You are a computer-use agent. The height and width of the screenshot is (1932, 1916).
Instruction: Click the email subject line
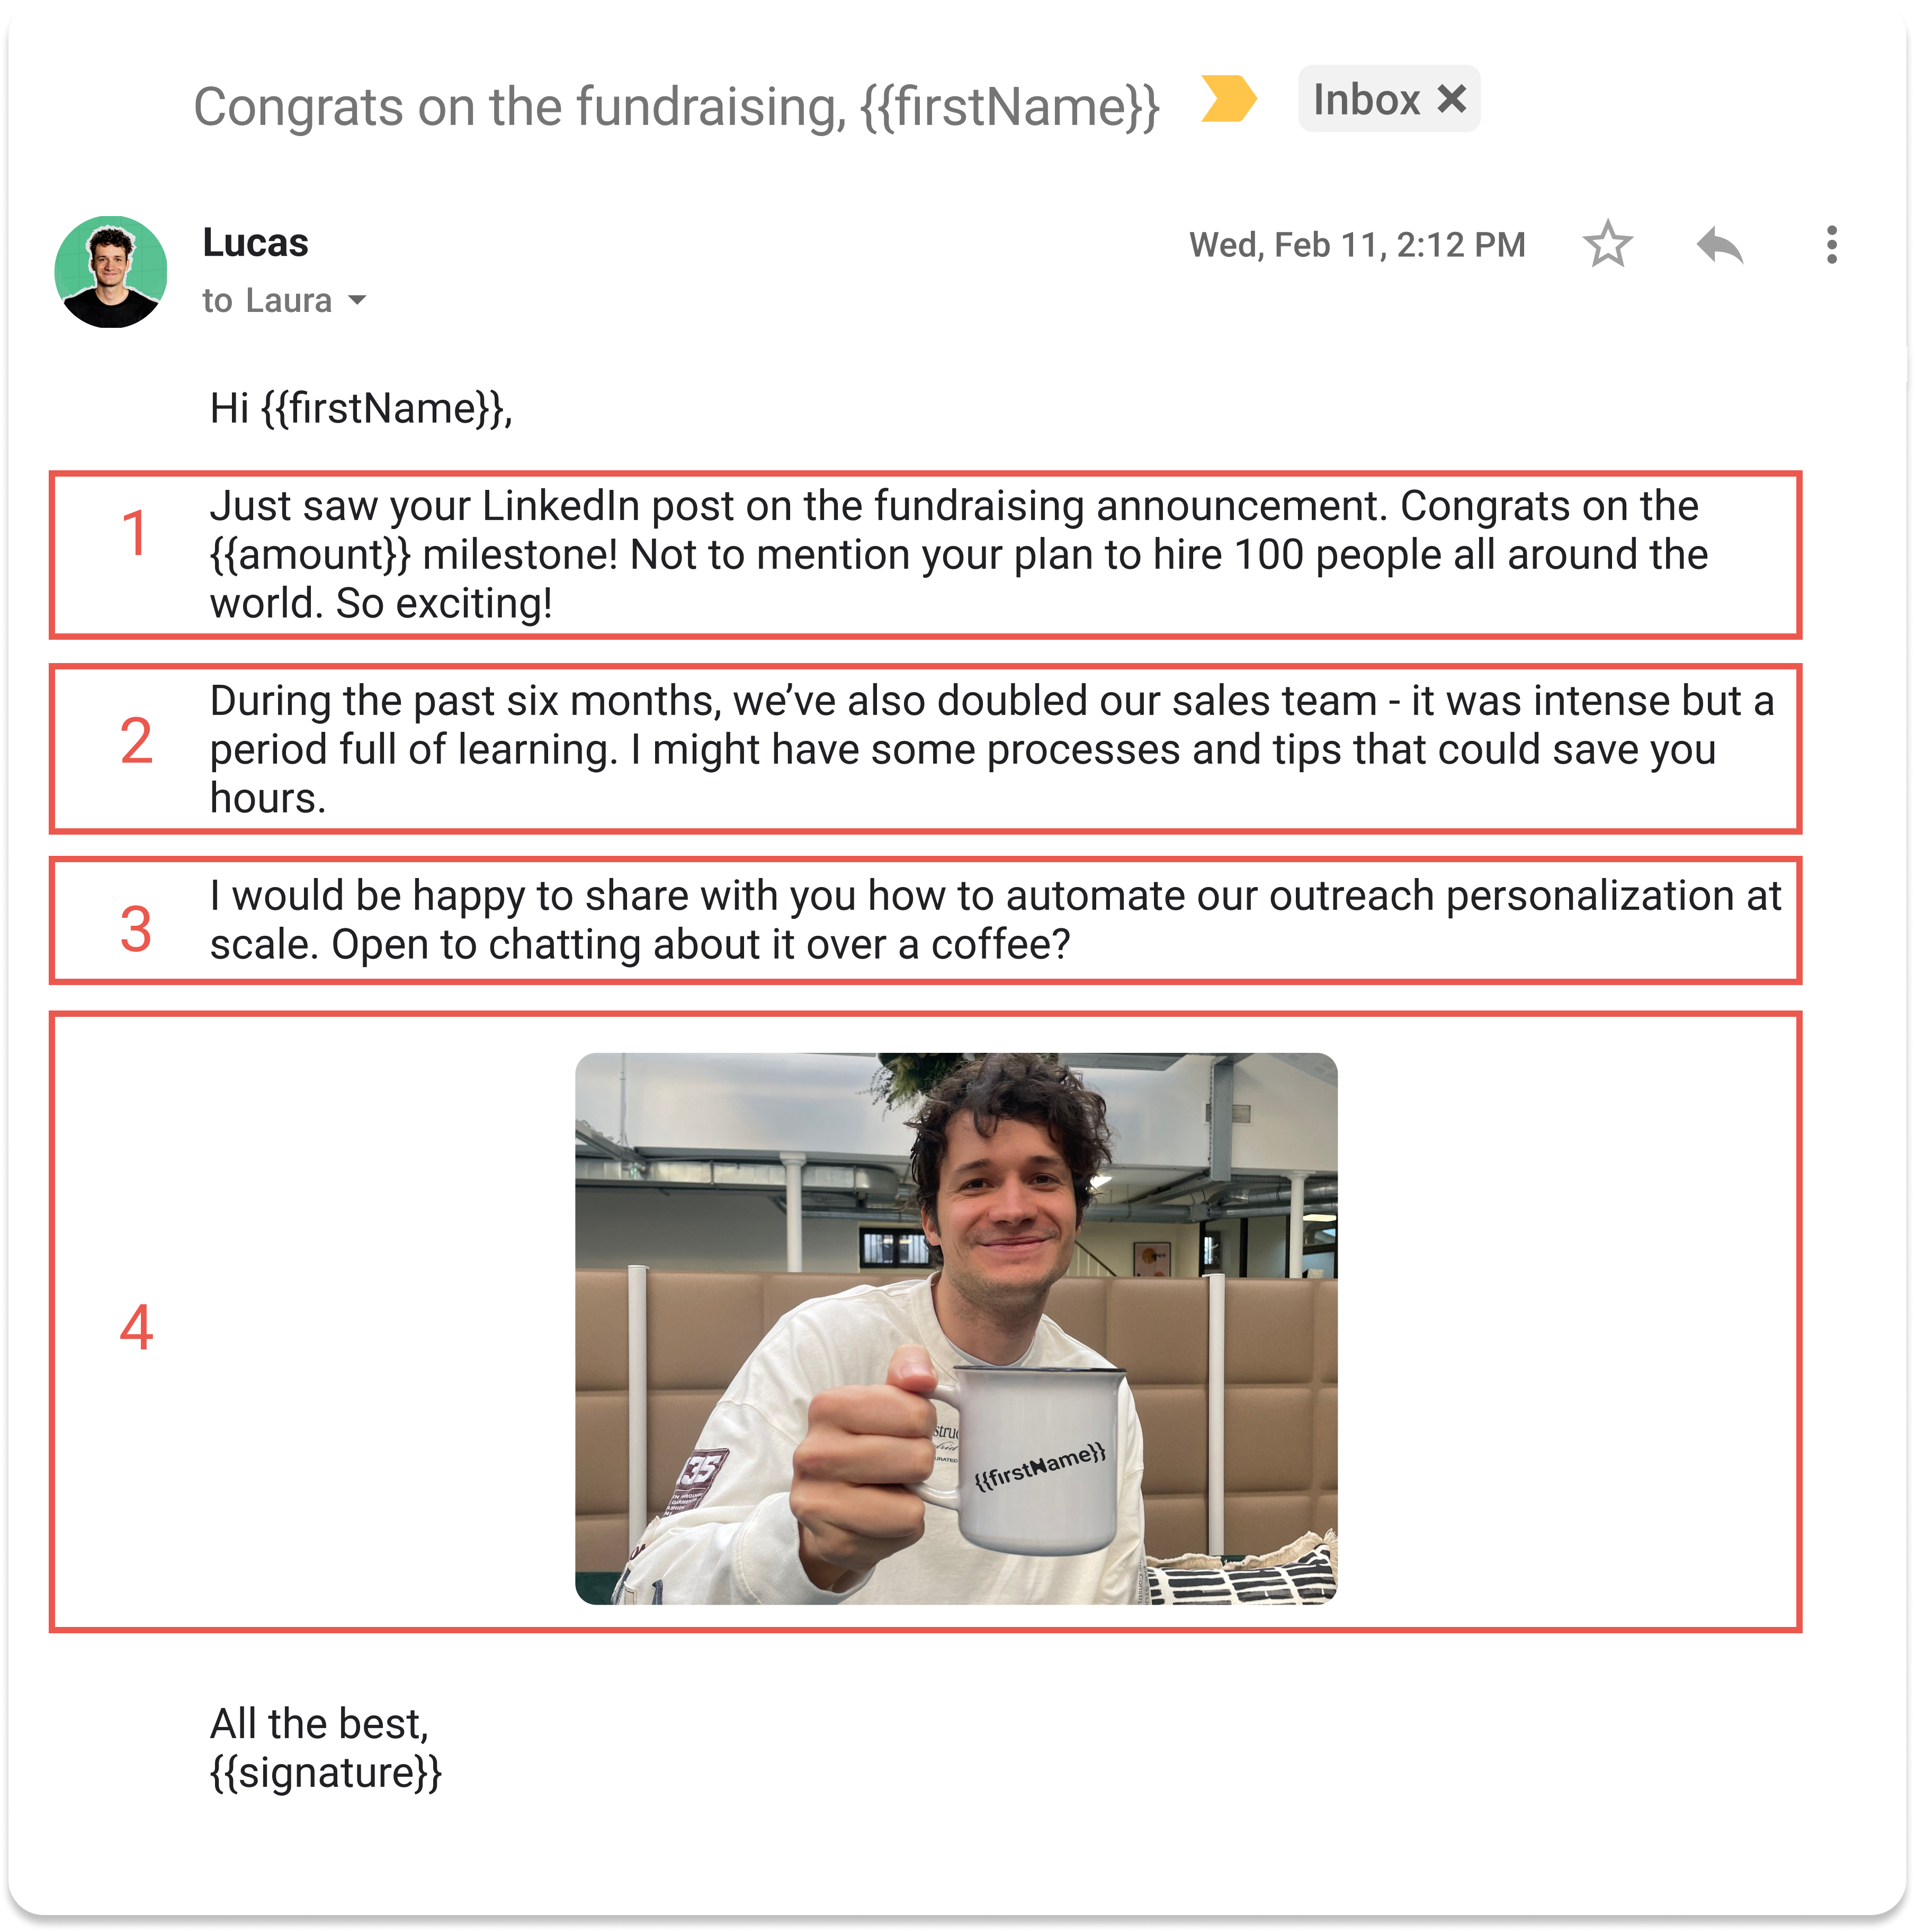pyautogui.click(x=676, y=107)
